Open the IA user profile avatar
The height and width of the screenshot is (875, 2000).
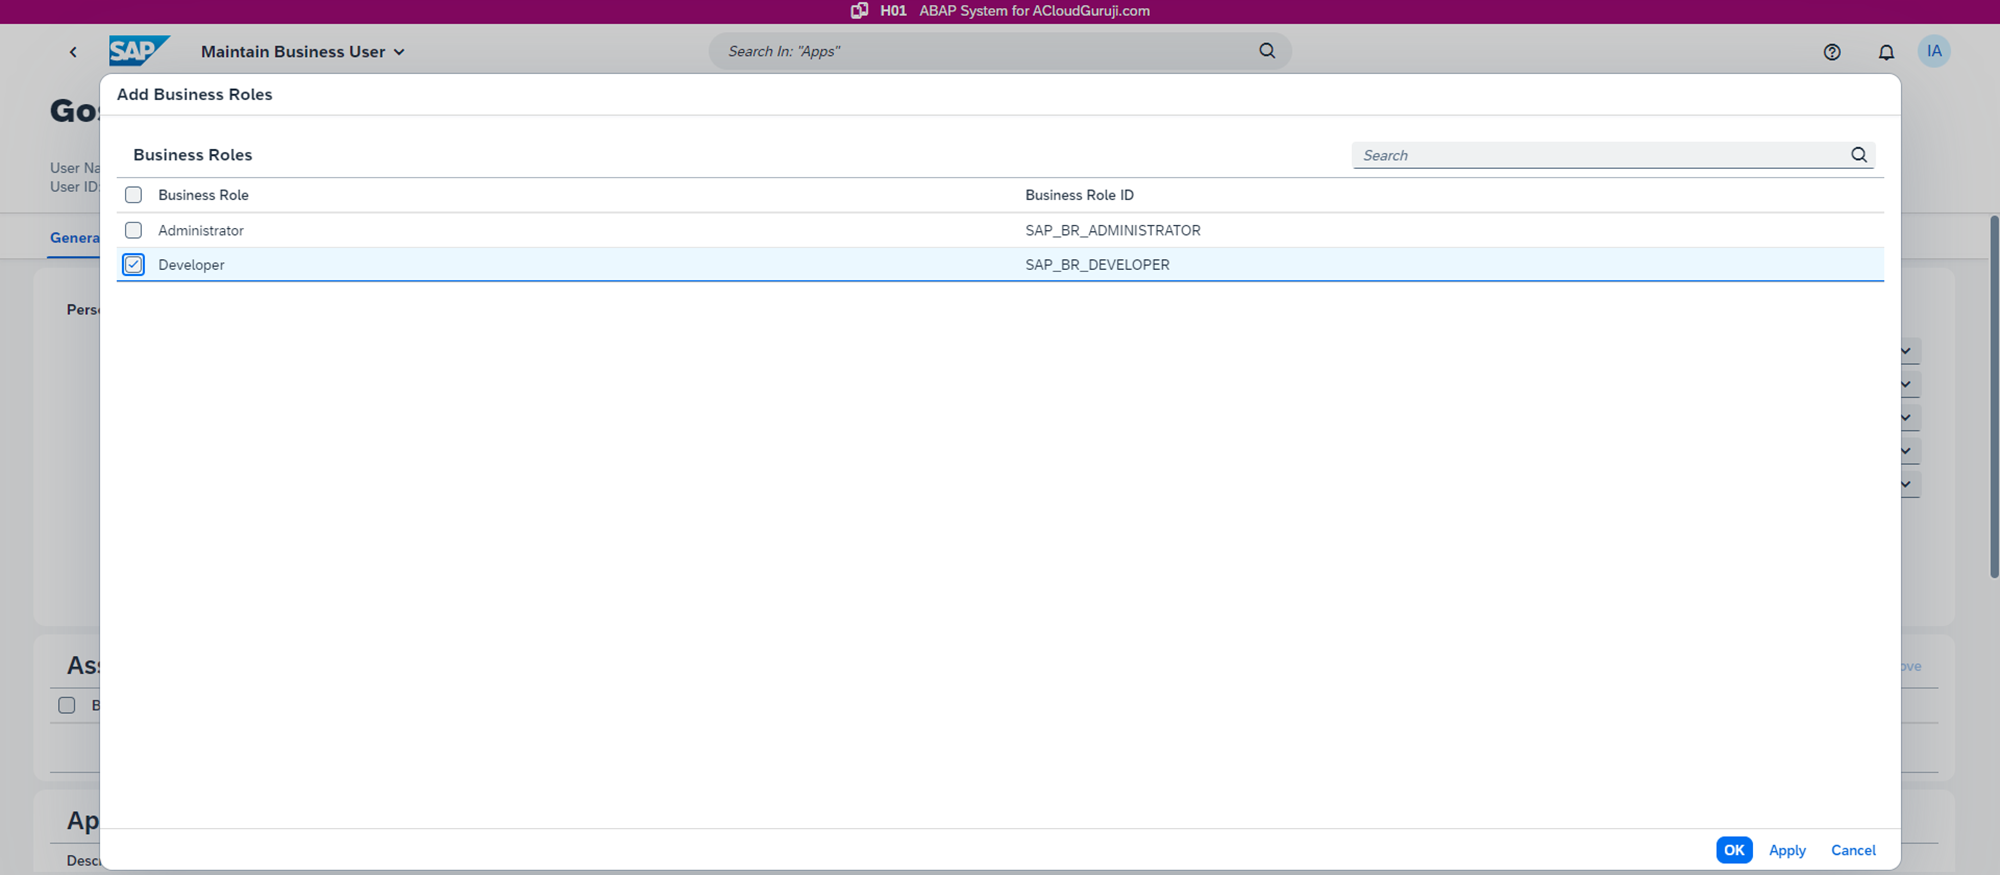[1933, 51]
